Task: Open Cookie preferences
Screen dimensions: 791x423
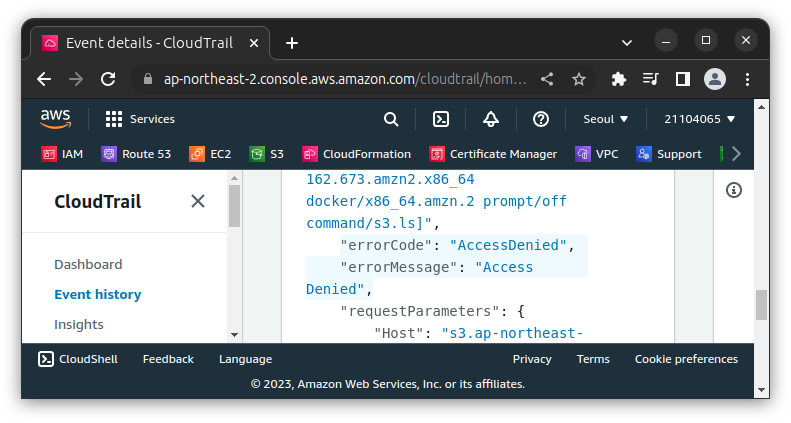Action: [686, 359]
